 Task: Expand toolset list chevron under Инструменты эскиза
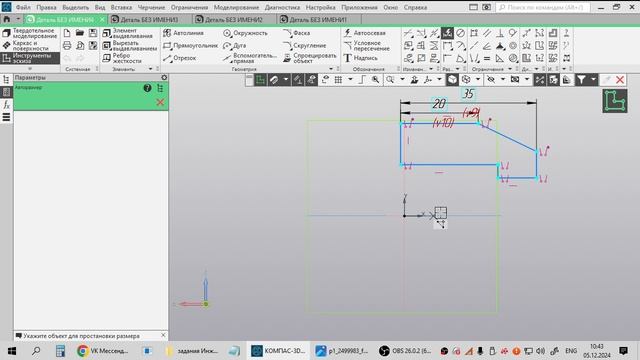[x=29, y=69]
